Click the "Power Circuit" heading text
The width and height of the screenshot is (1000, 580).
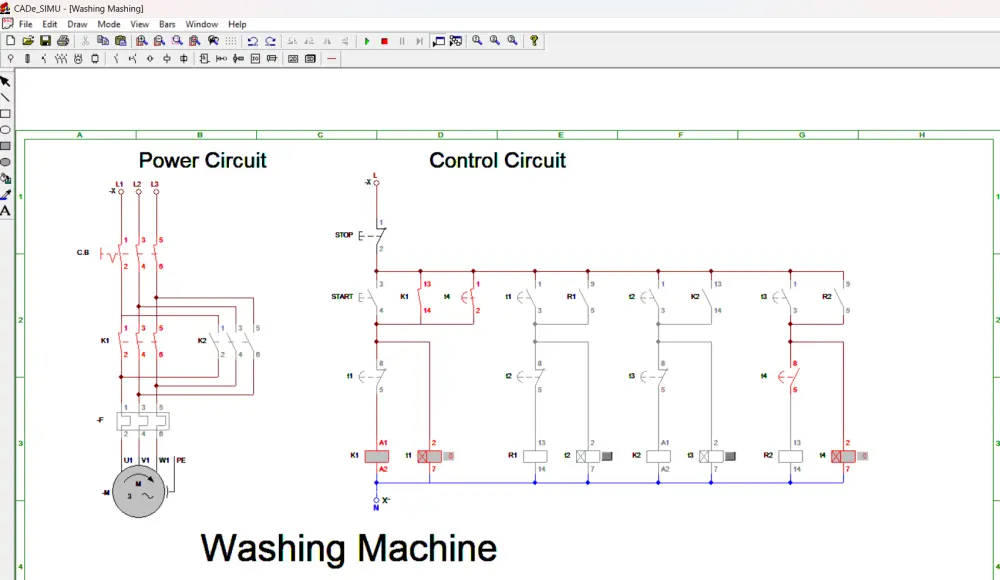click(x=202, y=160)
